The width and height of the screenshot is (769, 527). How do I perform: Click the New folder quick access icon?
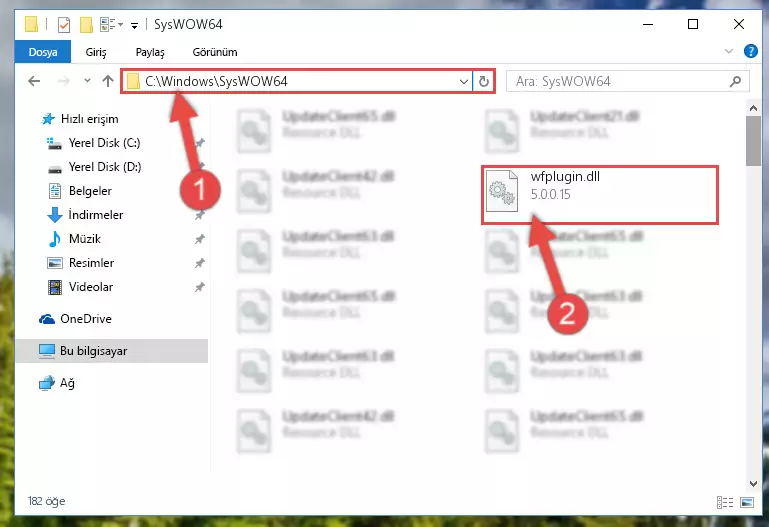click(86, 25)
